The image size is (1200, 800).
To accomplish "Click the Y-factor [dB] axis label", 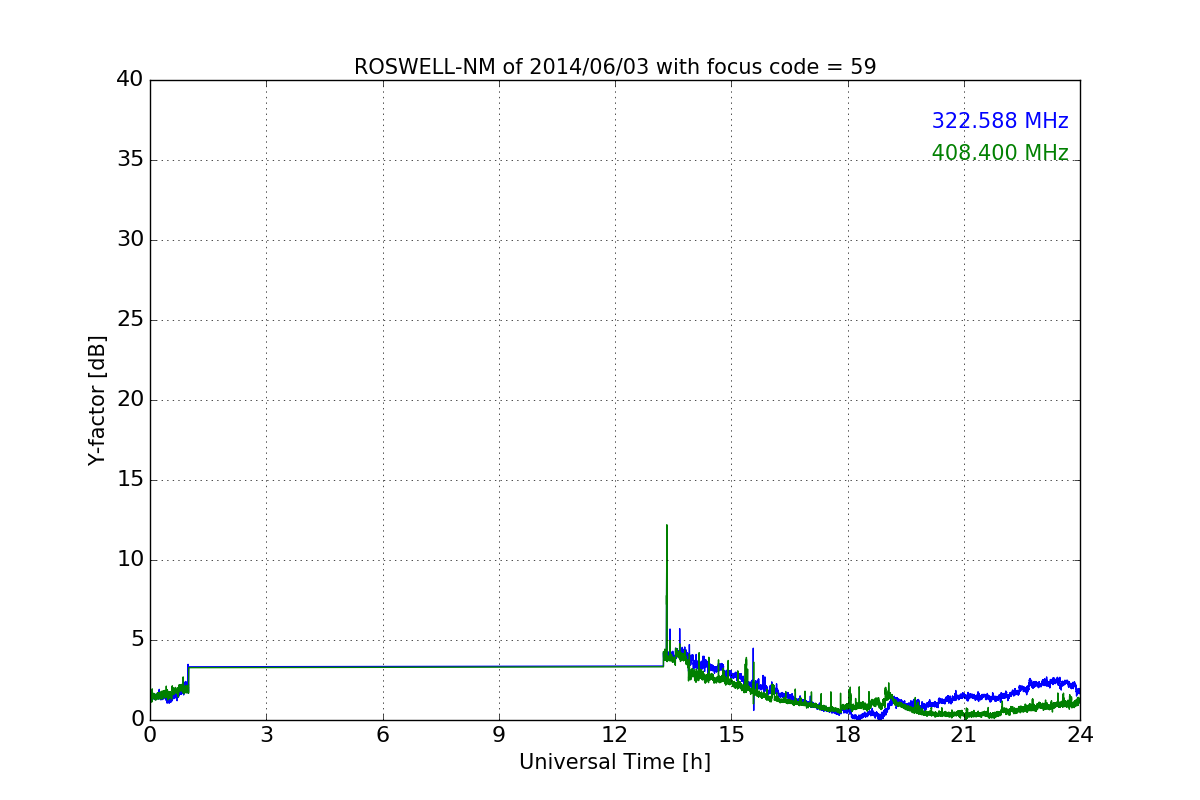I will click(97, 400).
